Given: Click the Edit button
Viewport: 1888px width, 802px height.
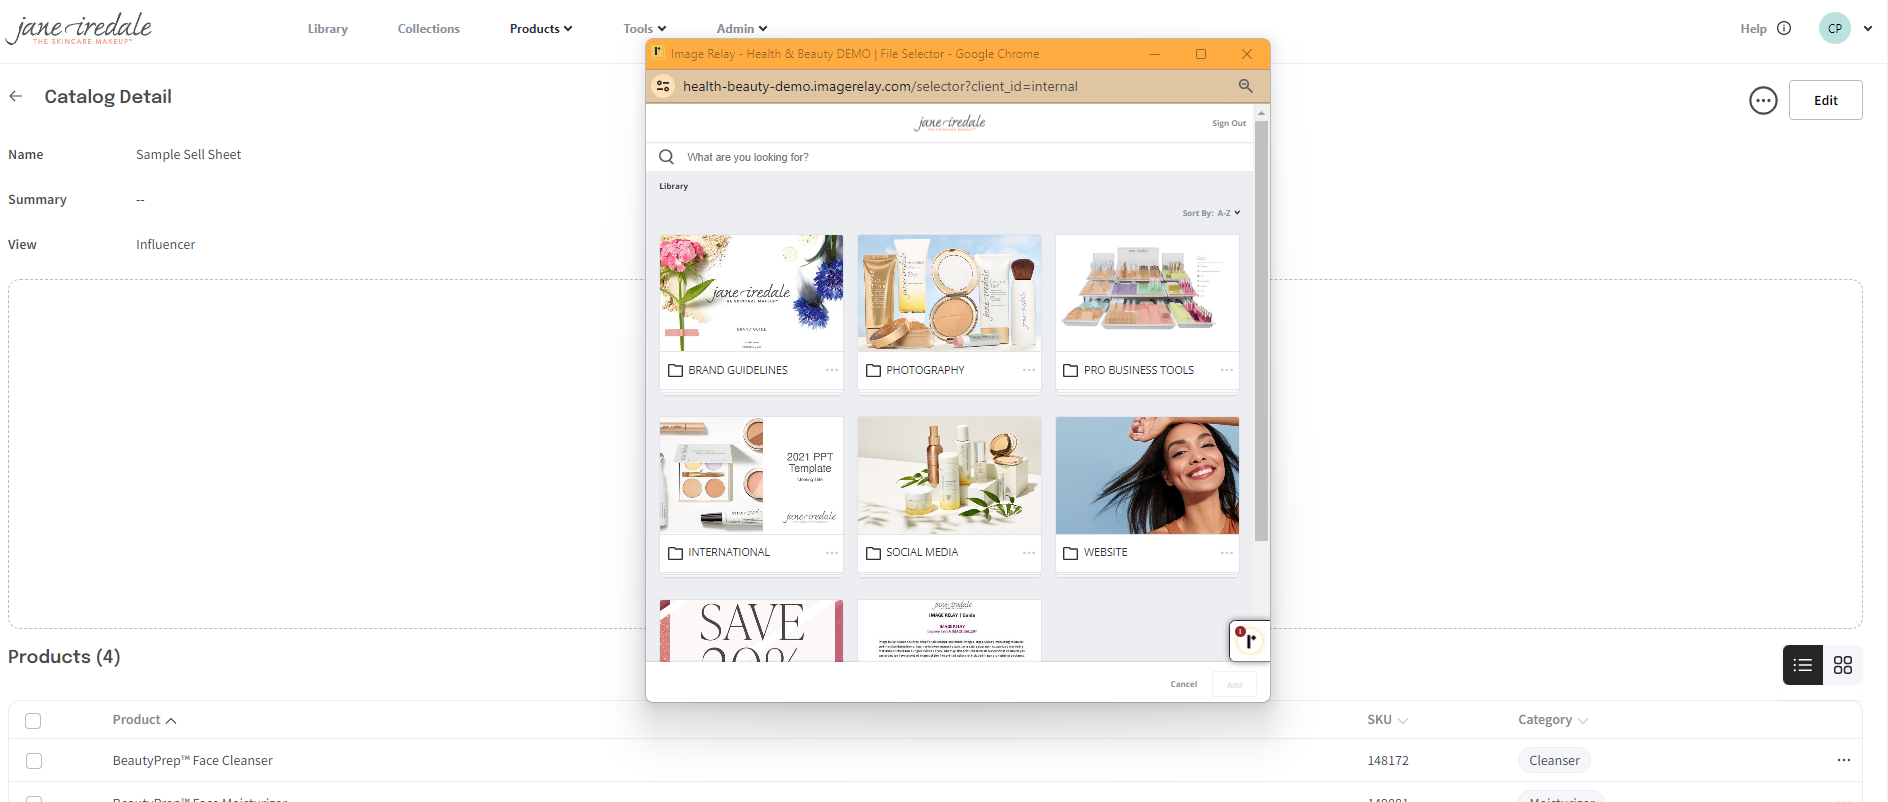Looking at the screenshot, I should 1825,100.
